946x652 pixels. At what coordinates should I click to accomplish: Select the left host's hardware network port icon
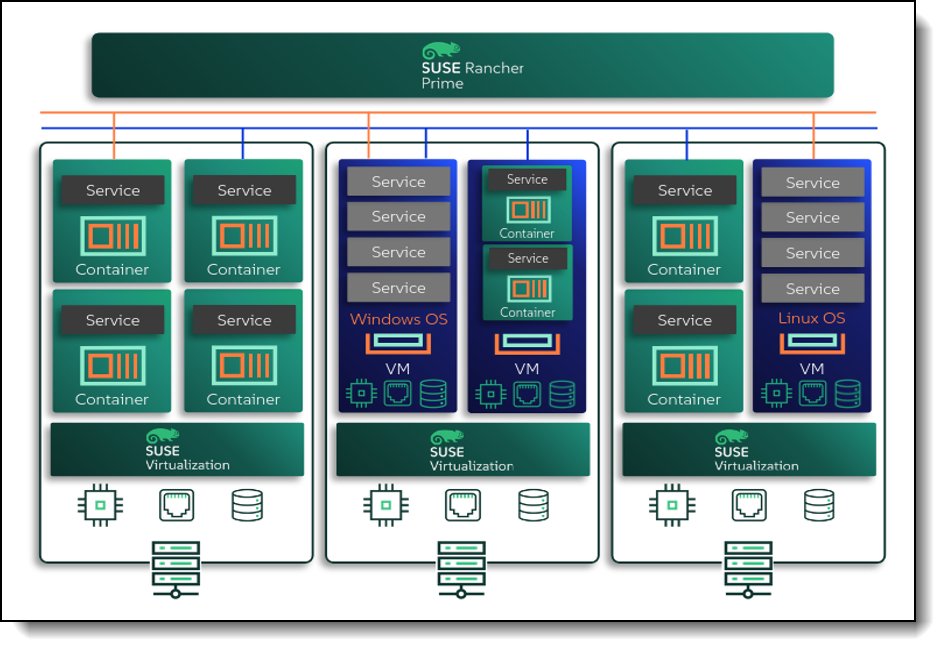tap(177, 505)
